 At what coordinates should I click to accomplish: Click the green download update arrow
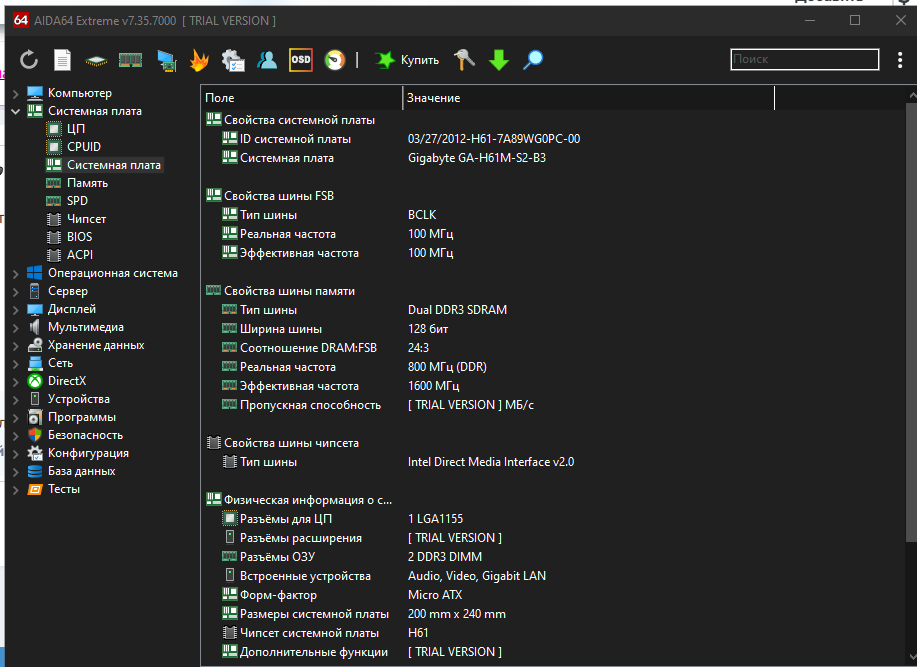pos(499,60)
